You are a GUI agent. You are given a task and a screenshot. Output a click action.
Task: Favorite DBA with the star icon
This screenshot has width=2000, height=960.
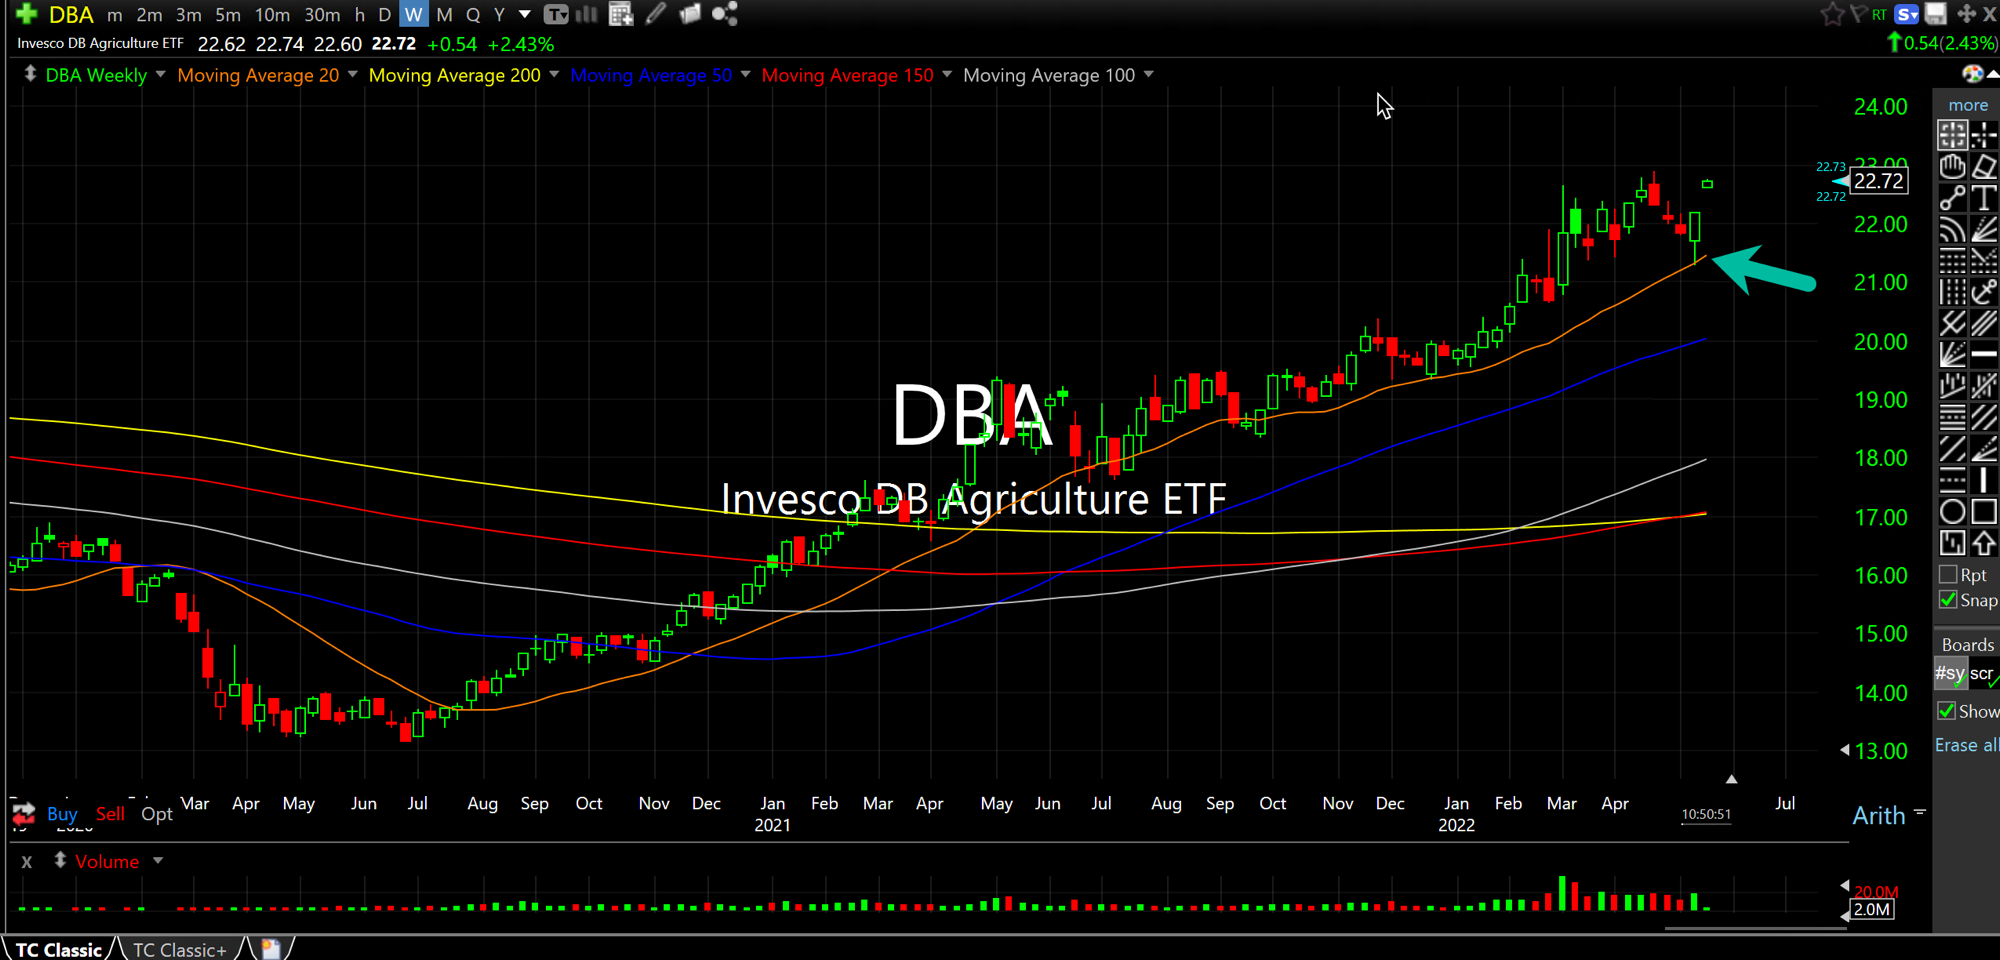1832,14
